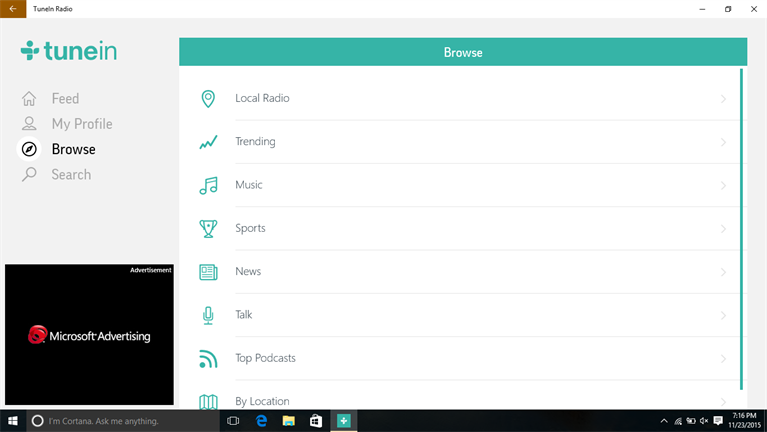Click the Browse list vertical scrollbar
The image size is (767, 432).
(742, 229)
